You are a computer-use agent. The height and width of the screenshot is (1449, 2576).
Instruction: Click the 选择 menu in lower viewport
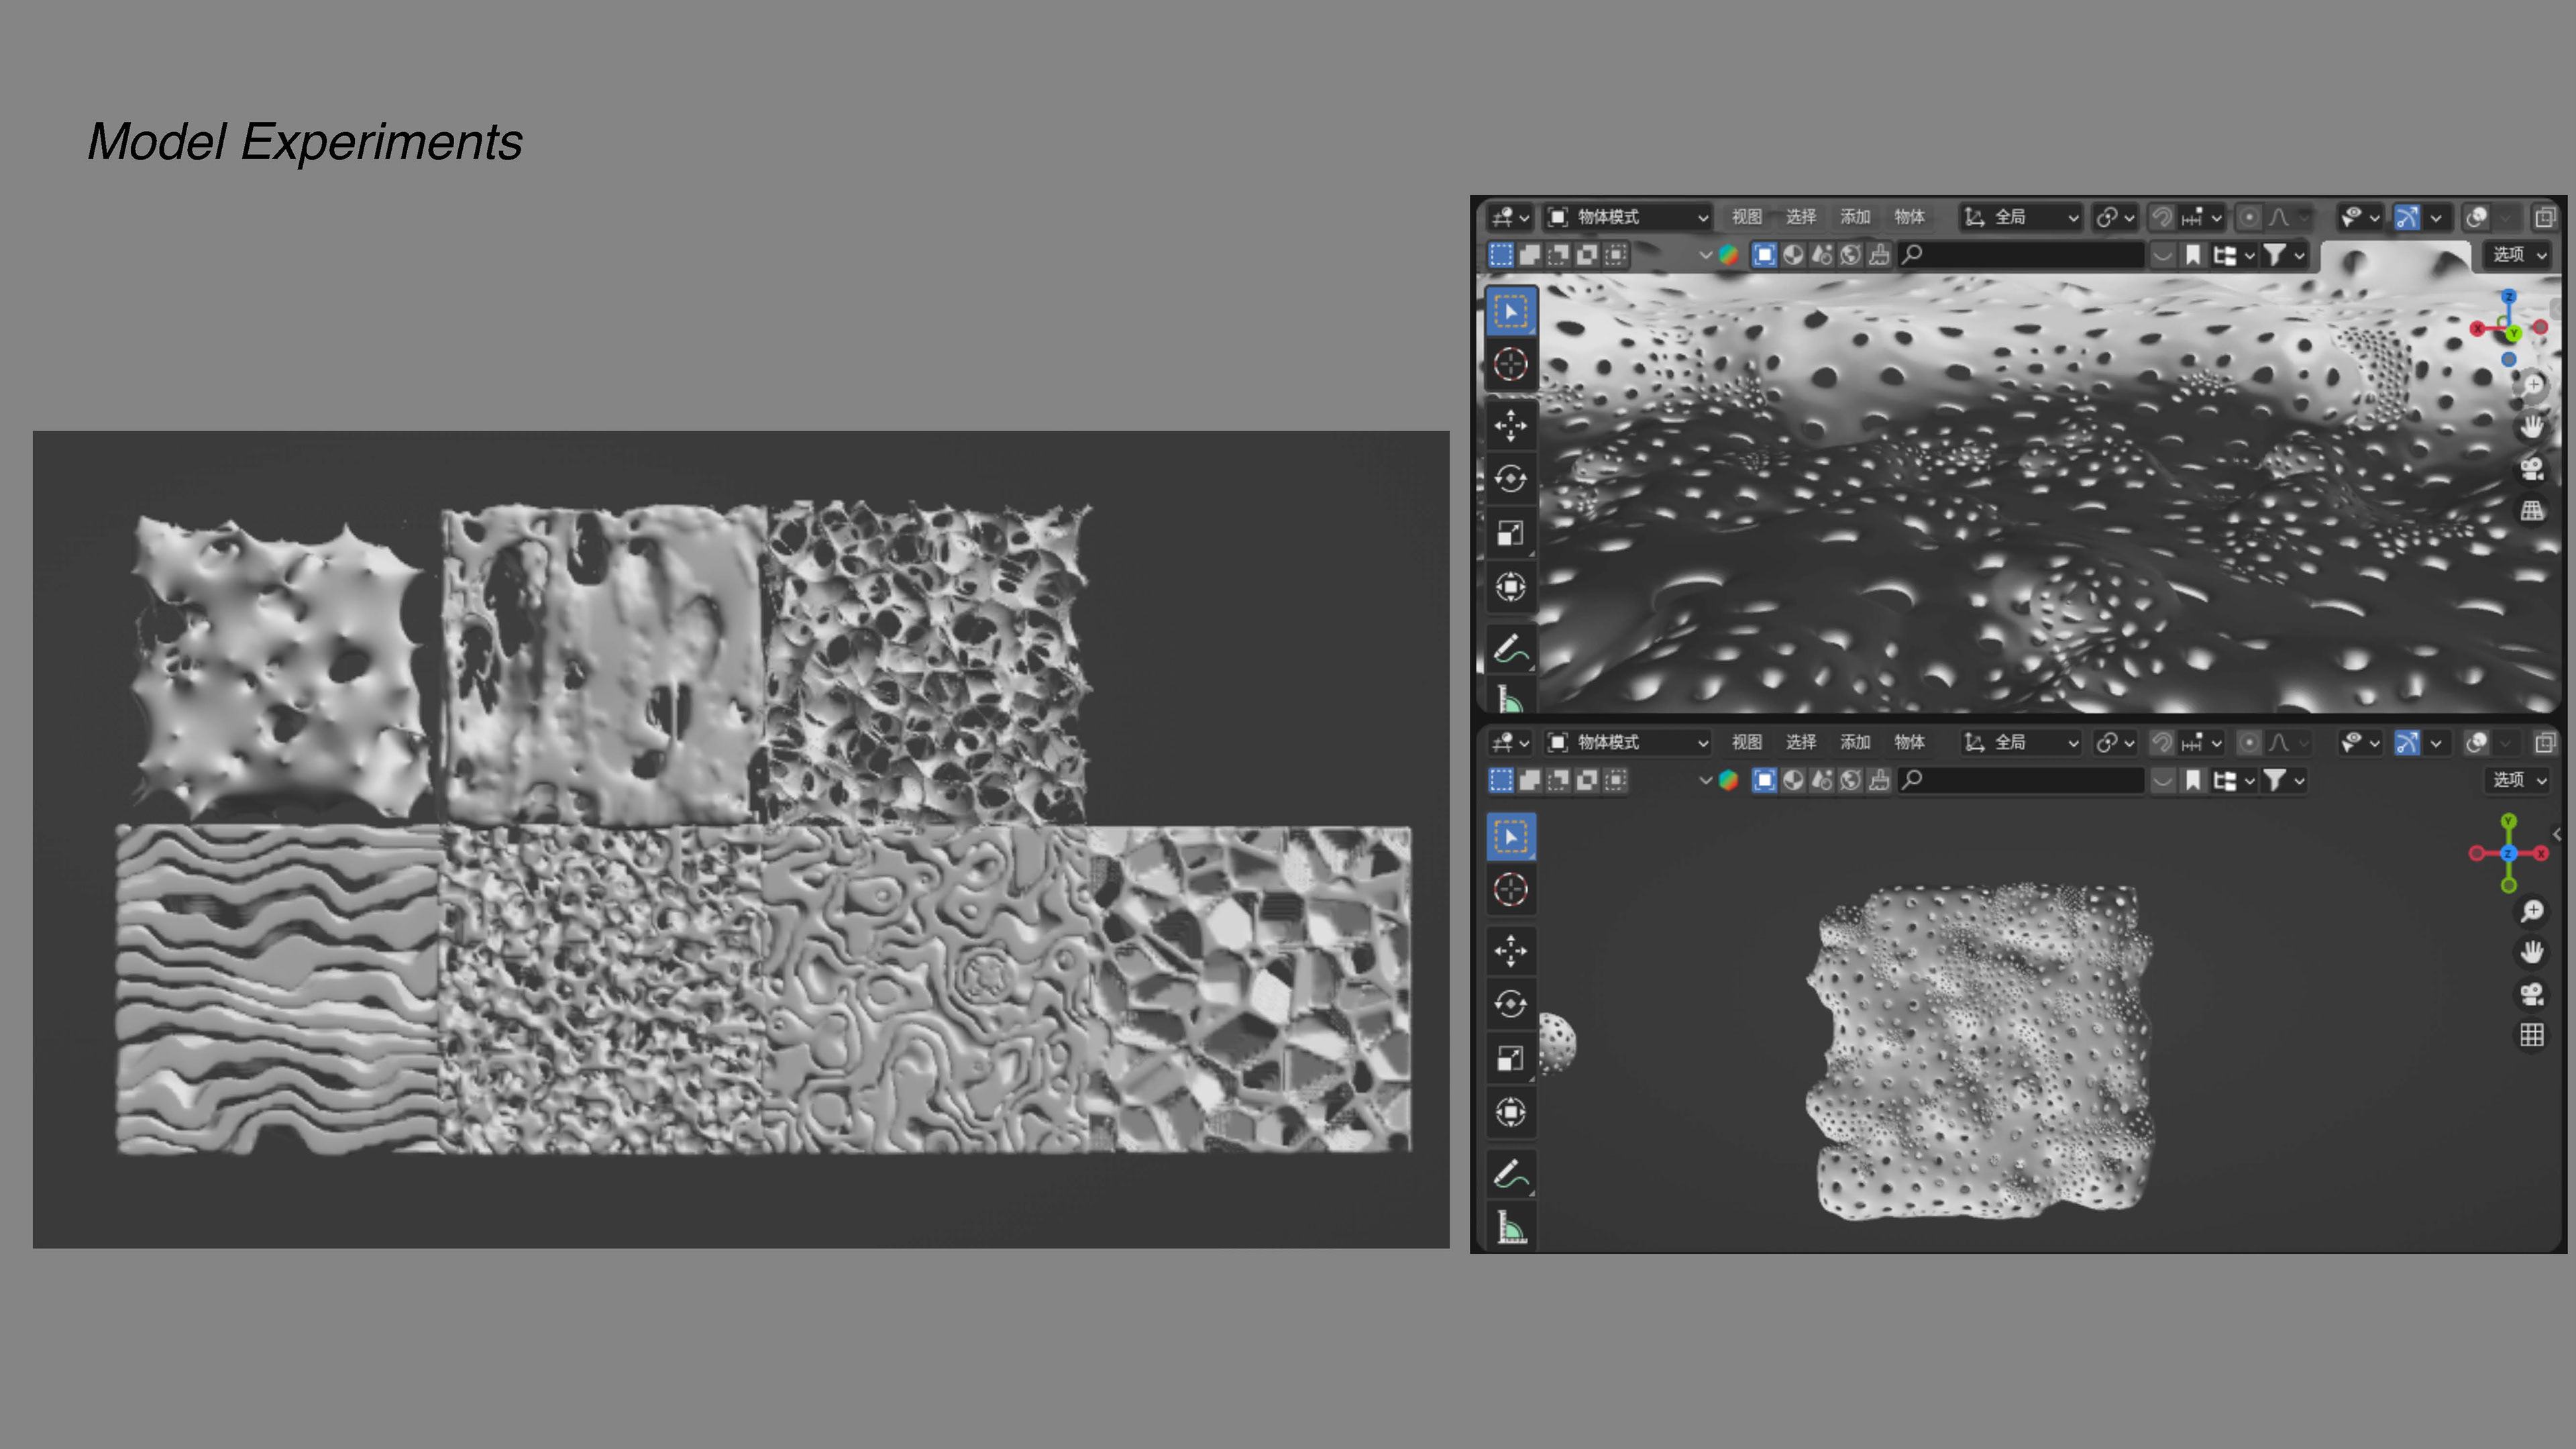pyautogui.click(x=1800, y=742)
